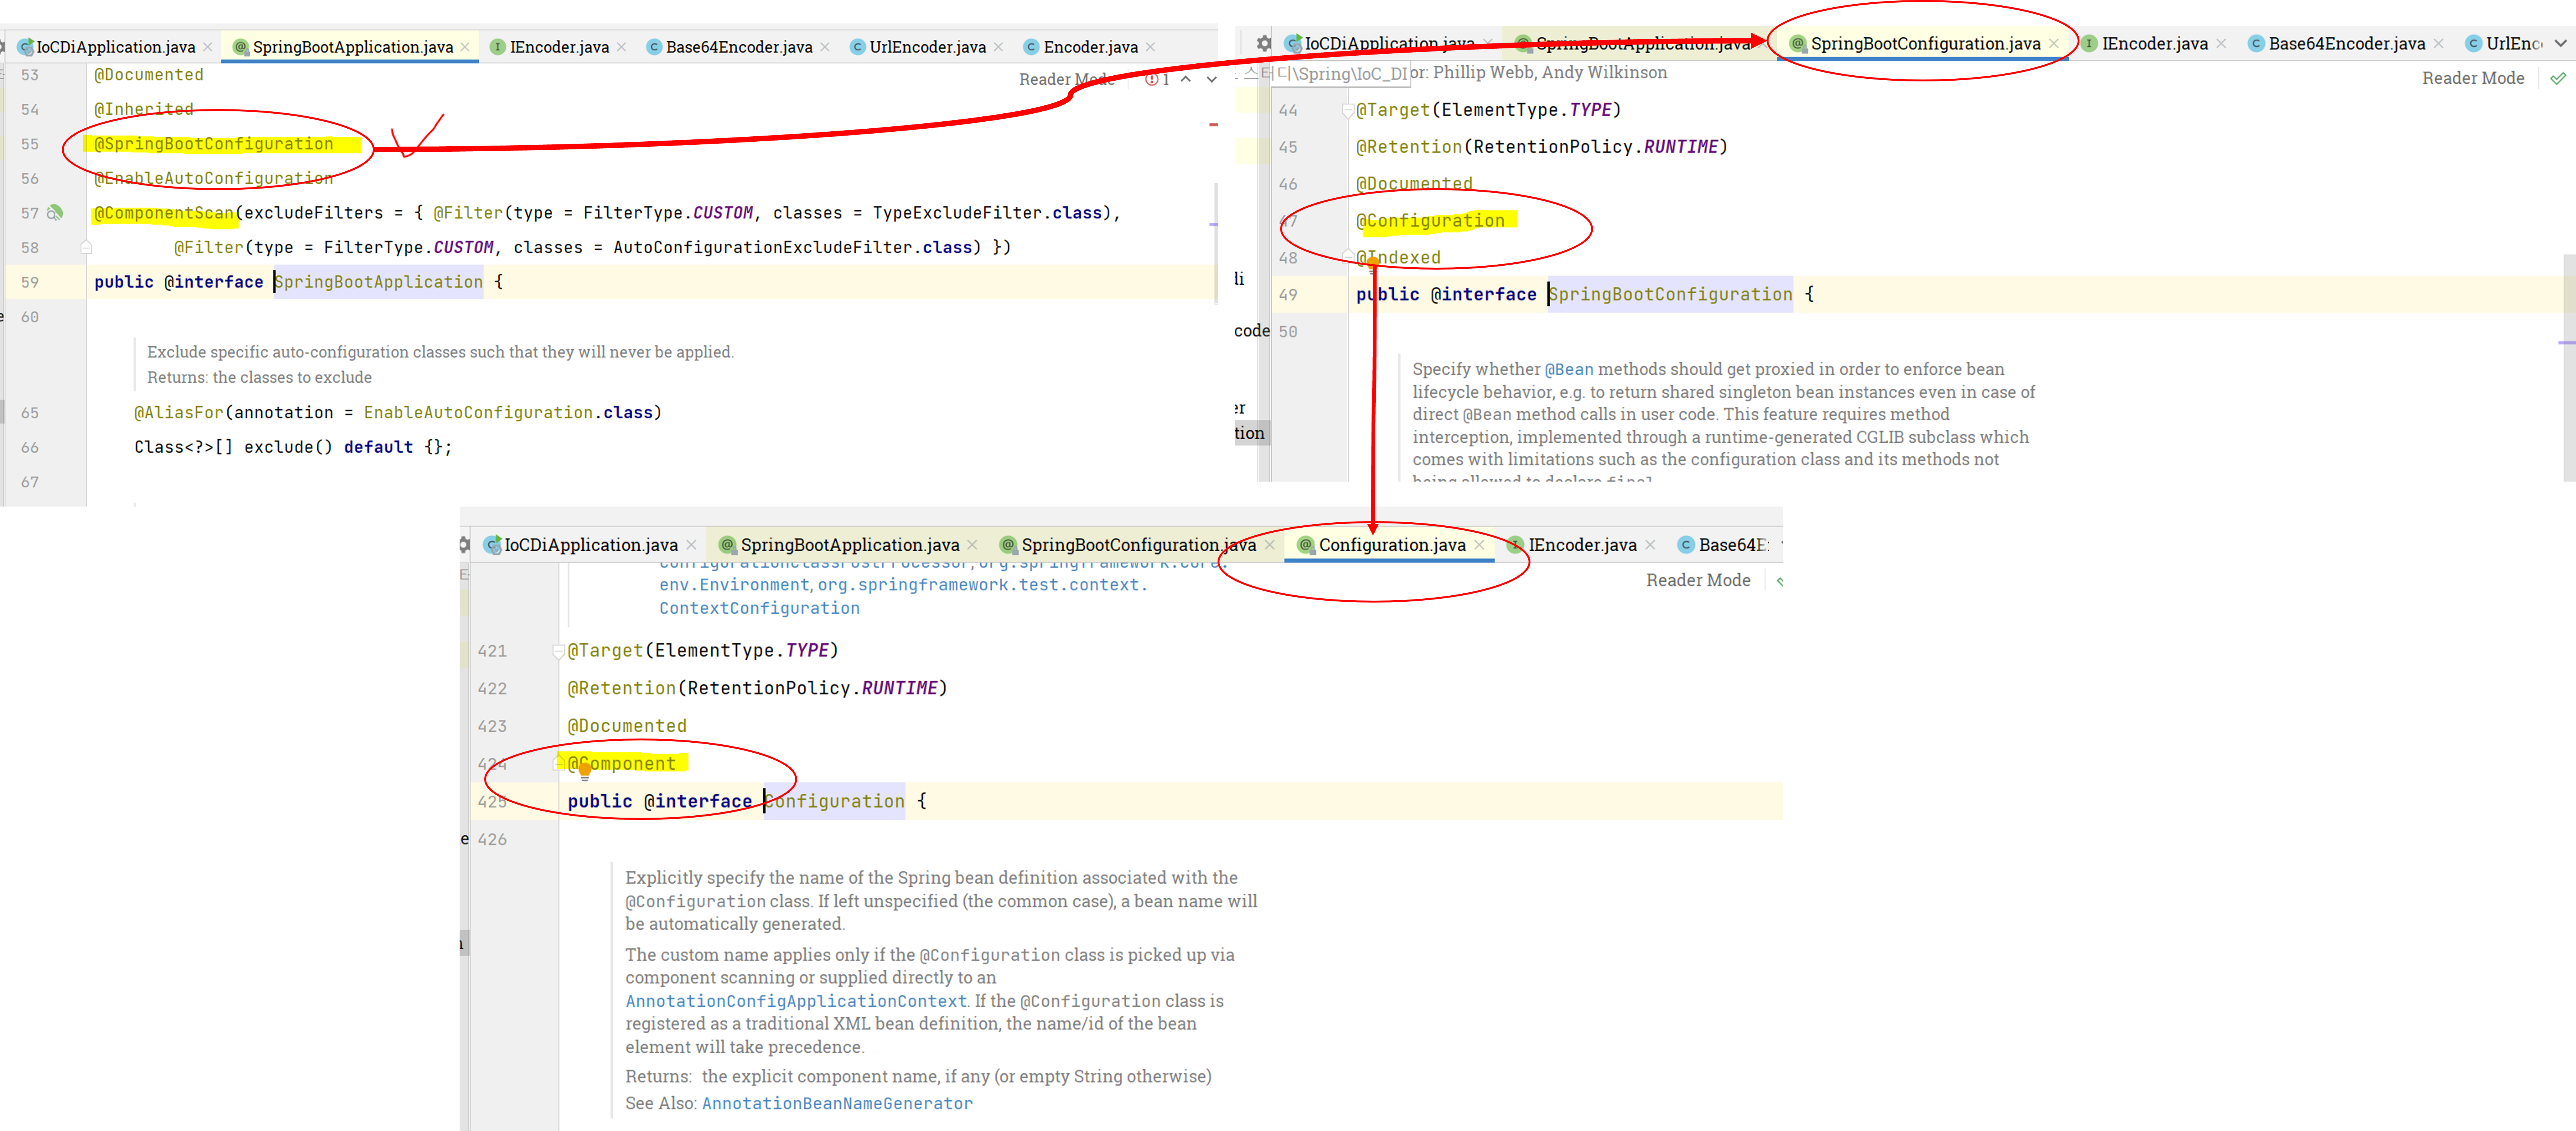Close SpringBootApplication.java tab in the bottom editor
Screen dimensions: 2576x1131
point(972,545)
